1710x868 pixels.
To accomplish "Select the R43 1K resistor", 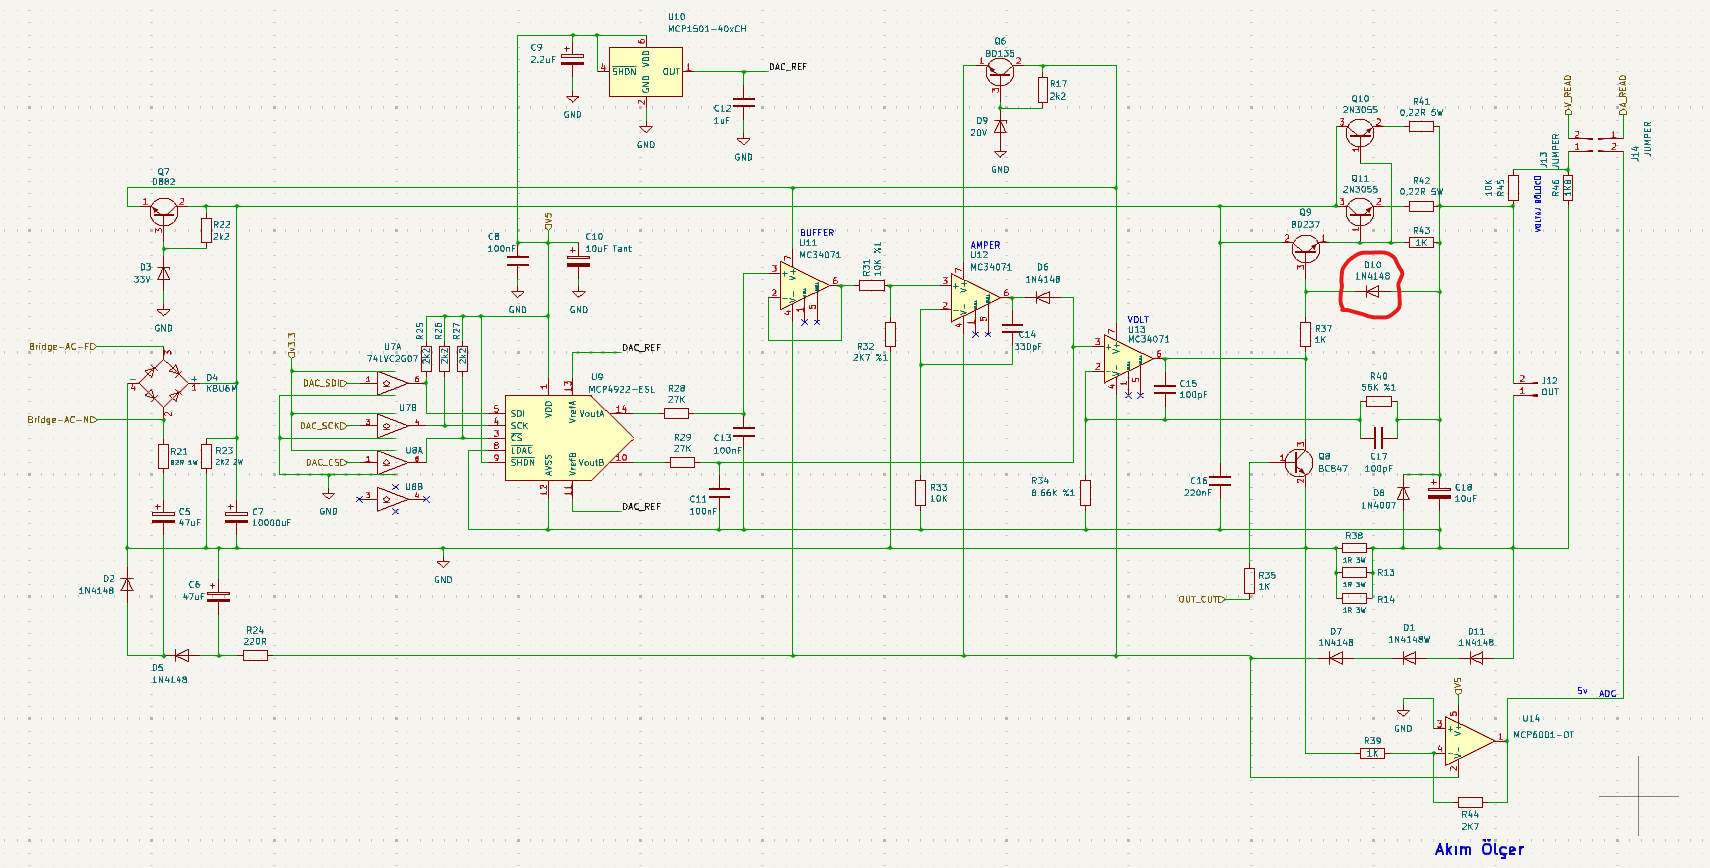I will click(x=1421, y=243).
